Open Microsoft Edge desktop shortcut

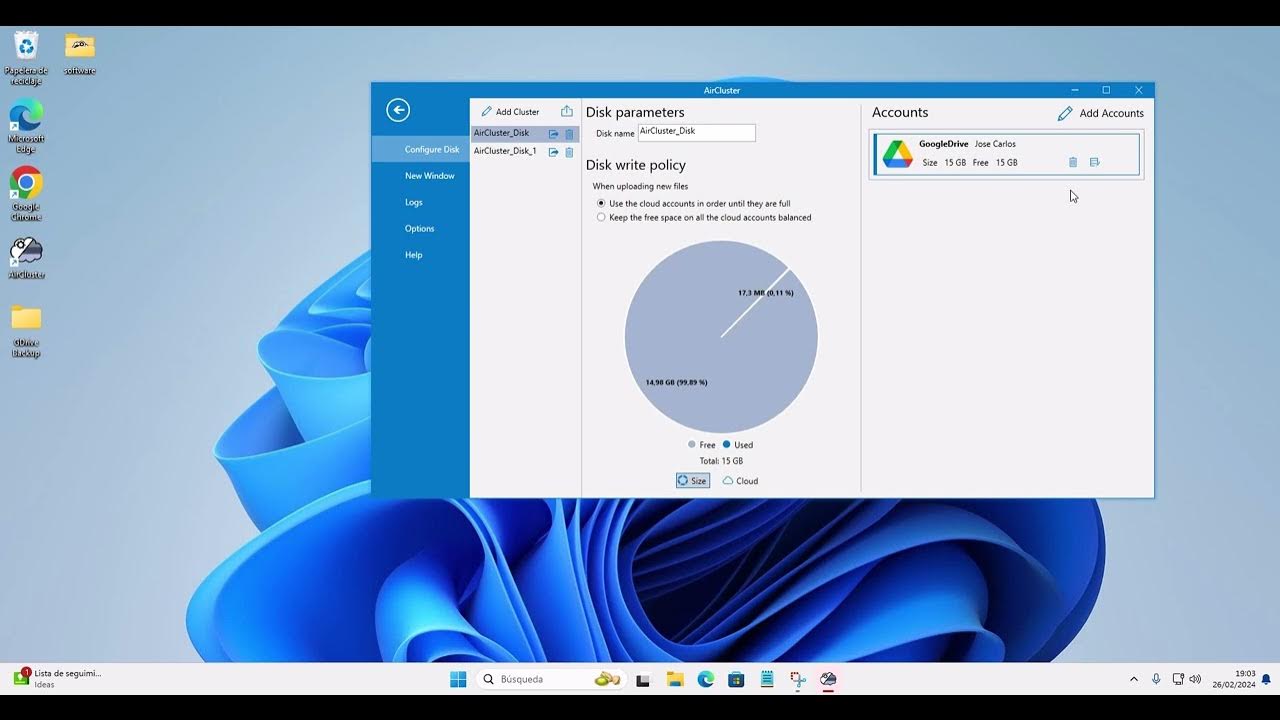(x=26, y=127)
